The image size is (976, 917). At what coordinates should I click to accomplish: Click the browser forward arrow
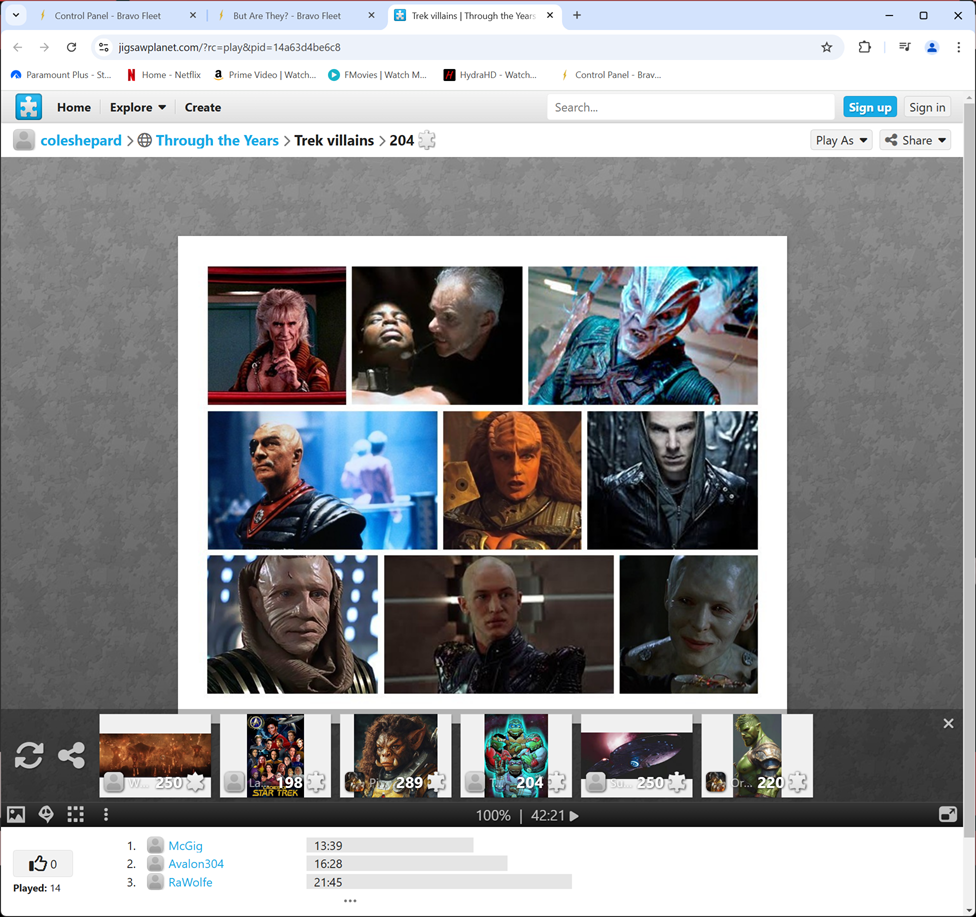pos(44,47)
